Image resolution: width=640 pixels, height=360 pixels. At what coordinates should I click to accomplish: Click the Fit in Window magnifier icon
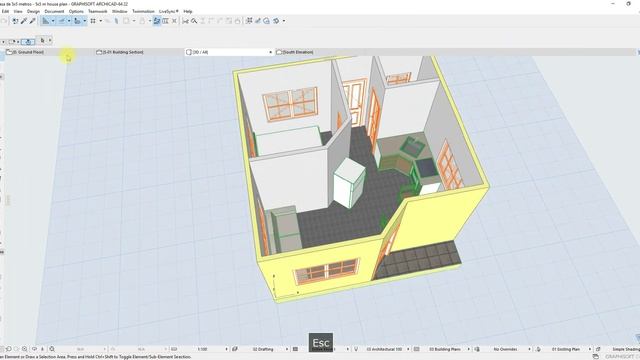click(52, 349)
